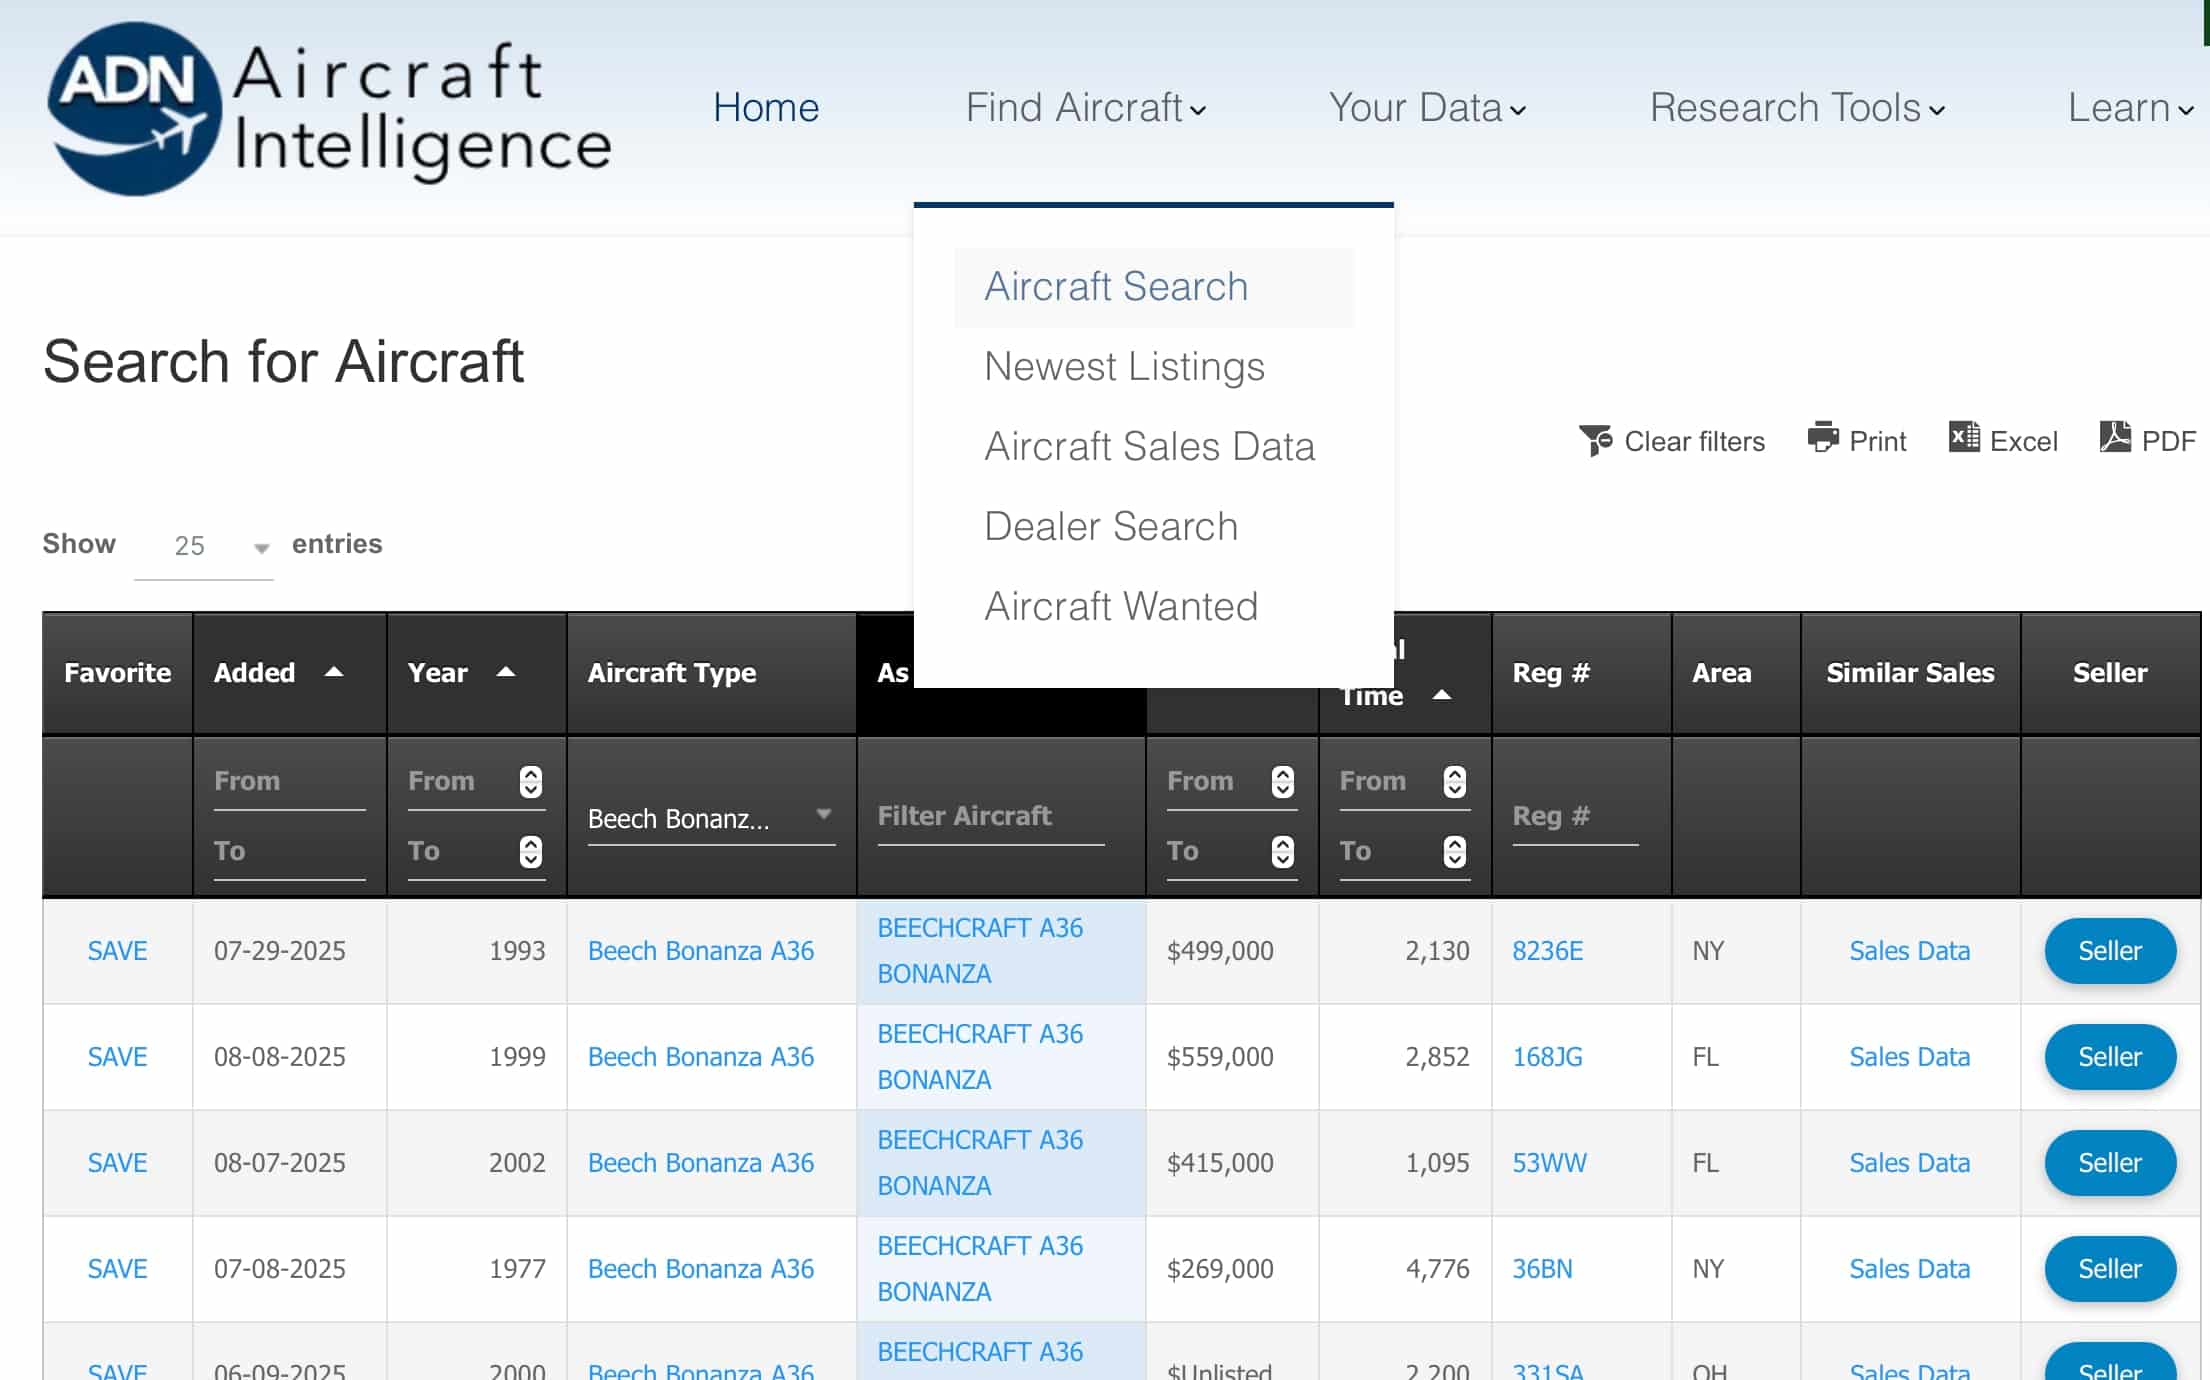2210x1380 pixels.
Task: Save the 08-08-2025 listing as favorite
Action: [117, 1057]
